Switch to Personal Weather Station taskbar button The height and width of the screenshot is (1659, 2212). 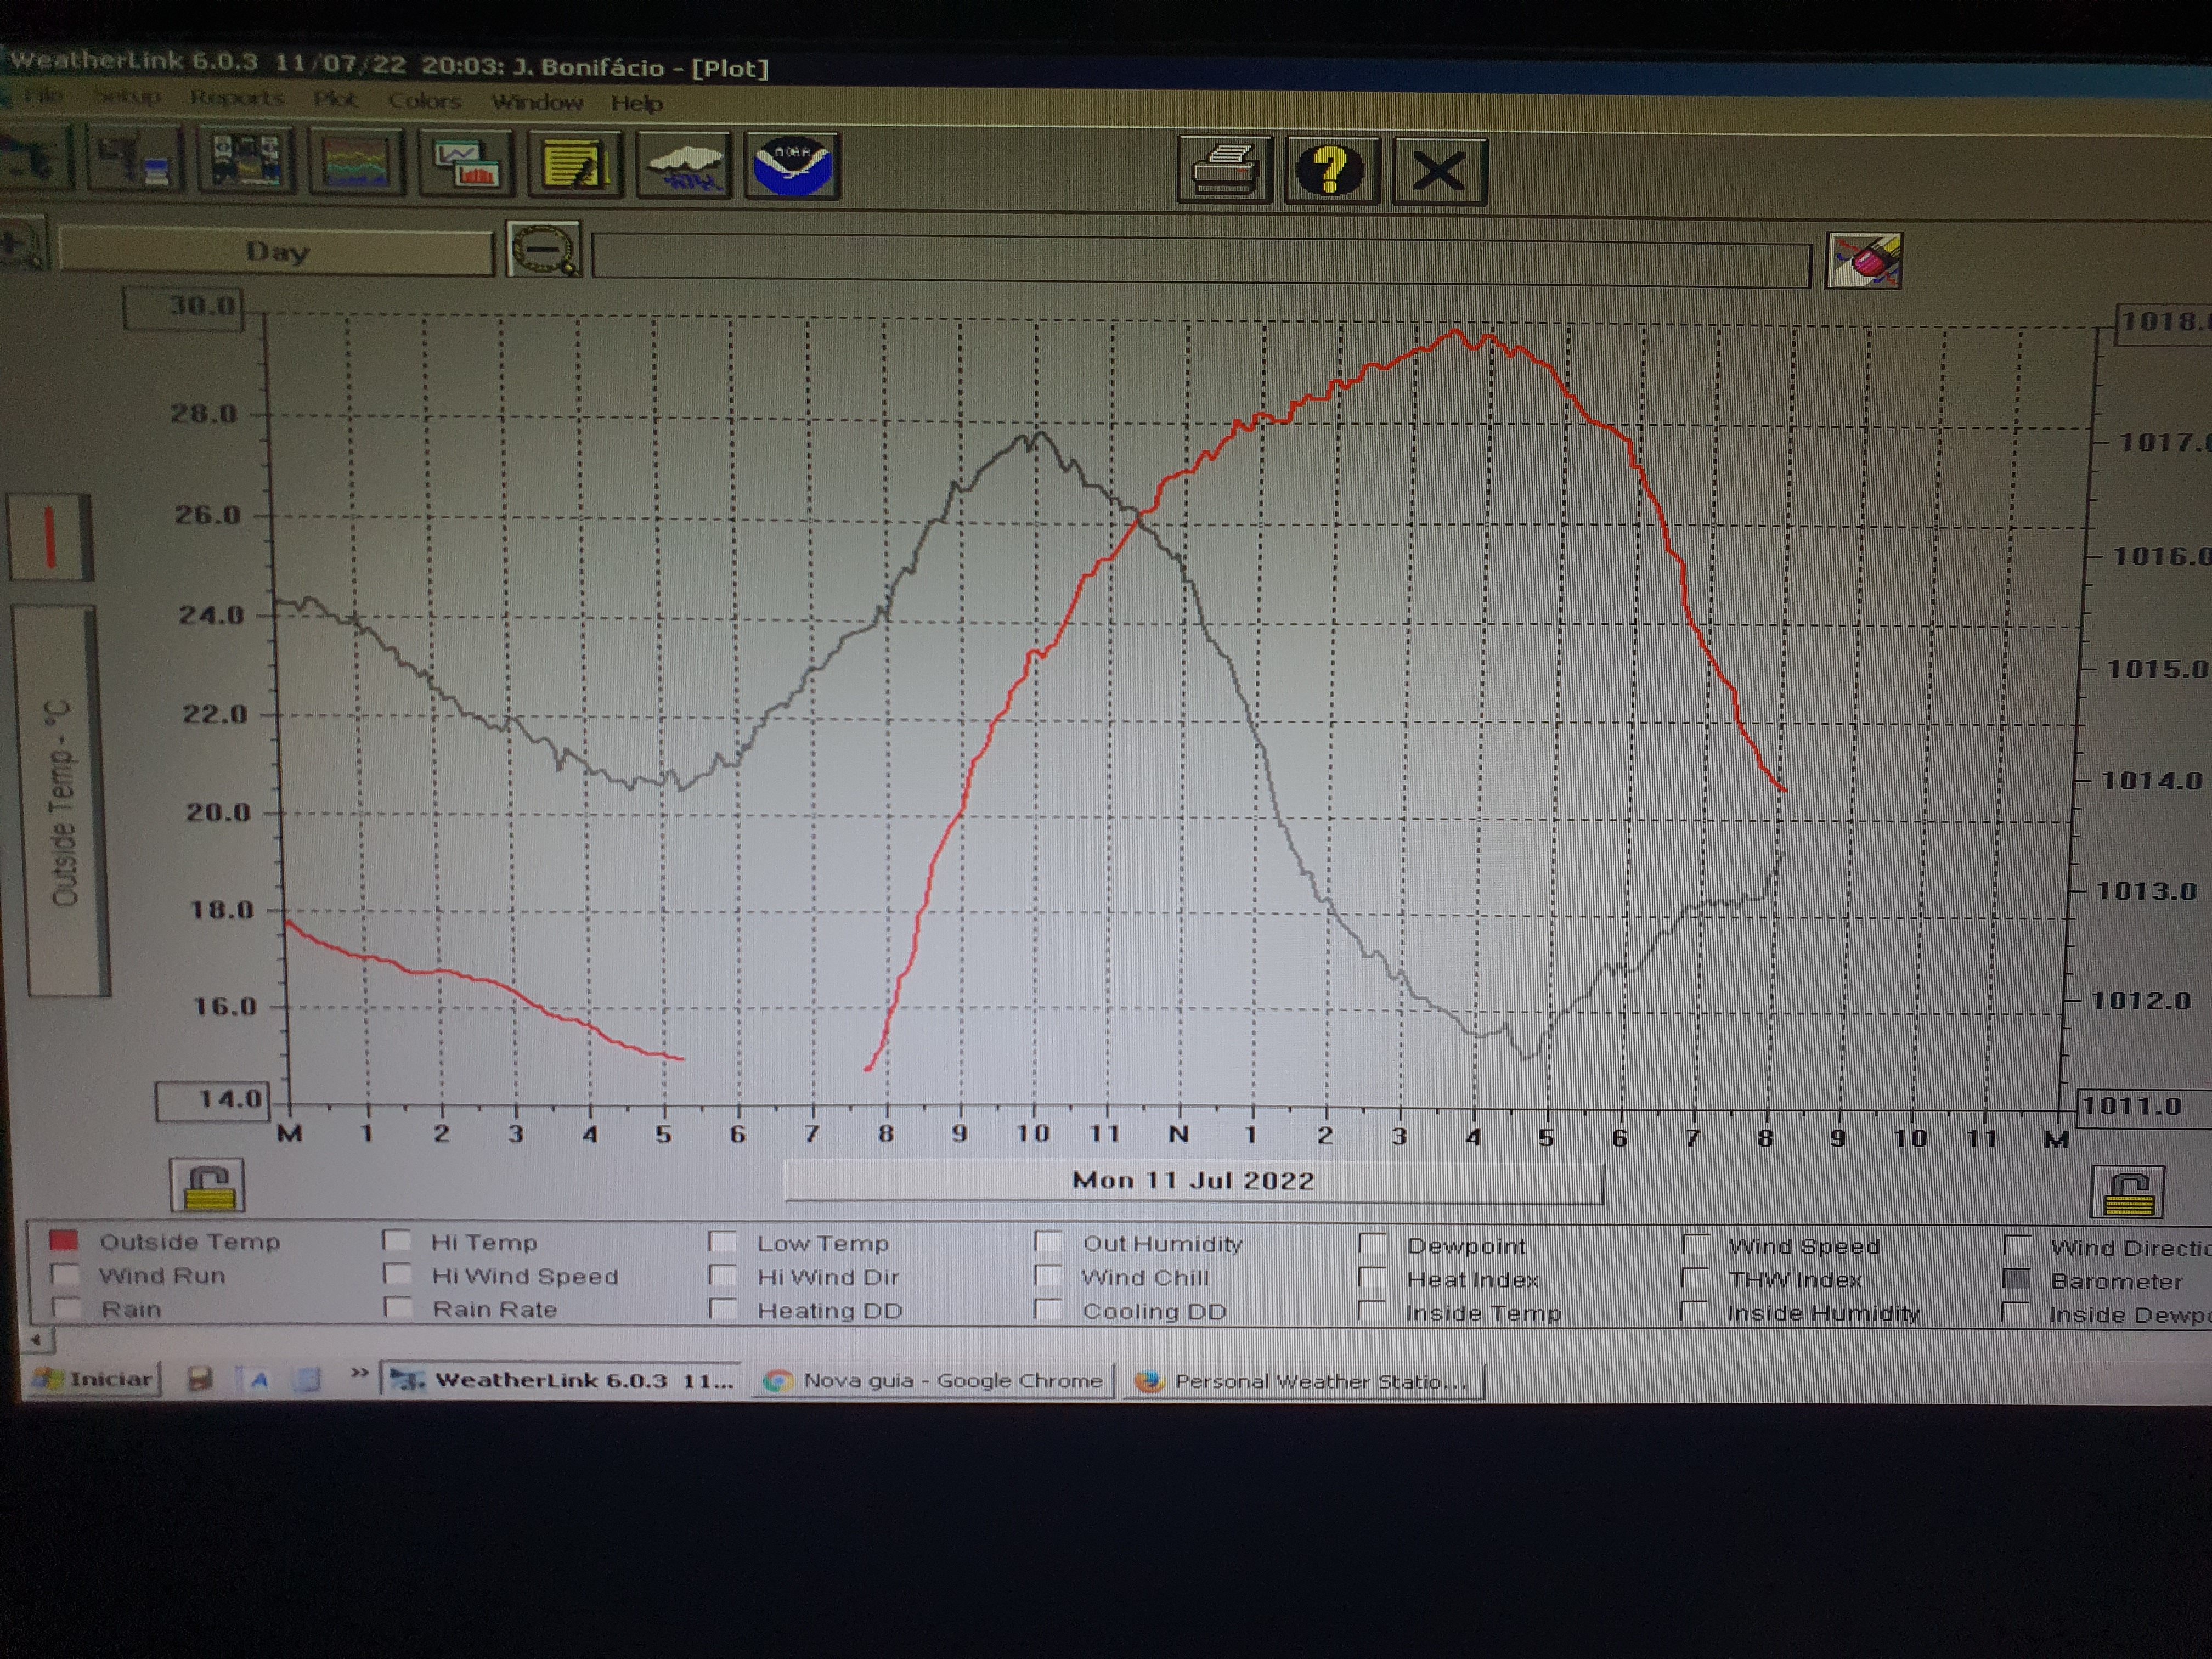1304,1382
